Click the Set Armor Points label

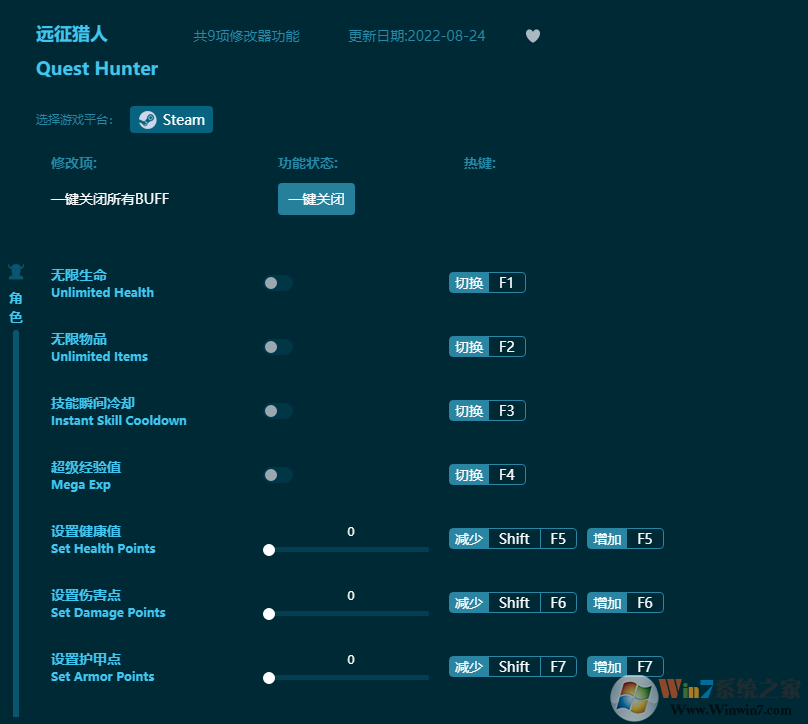pos(103,676)
